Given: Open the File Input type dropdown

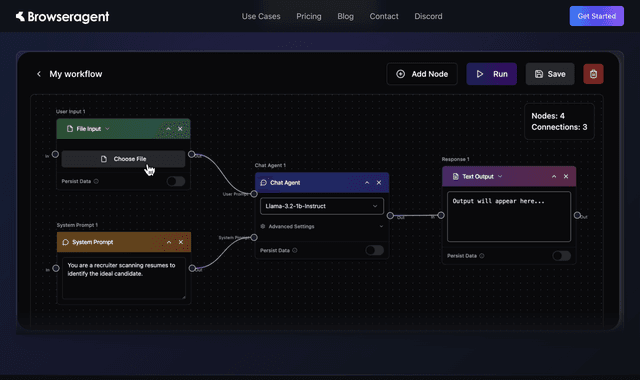Looking at the screenshot, I should (107, 129).
